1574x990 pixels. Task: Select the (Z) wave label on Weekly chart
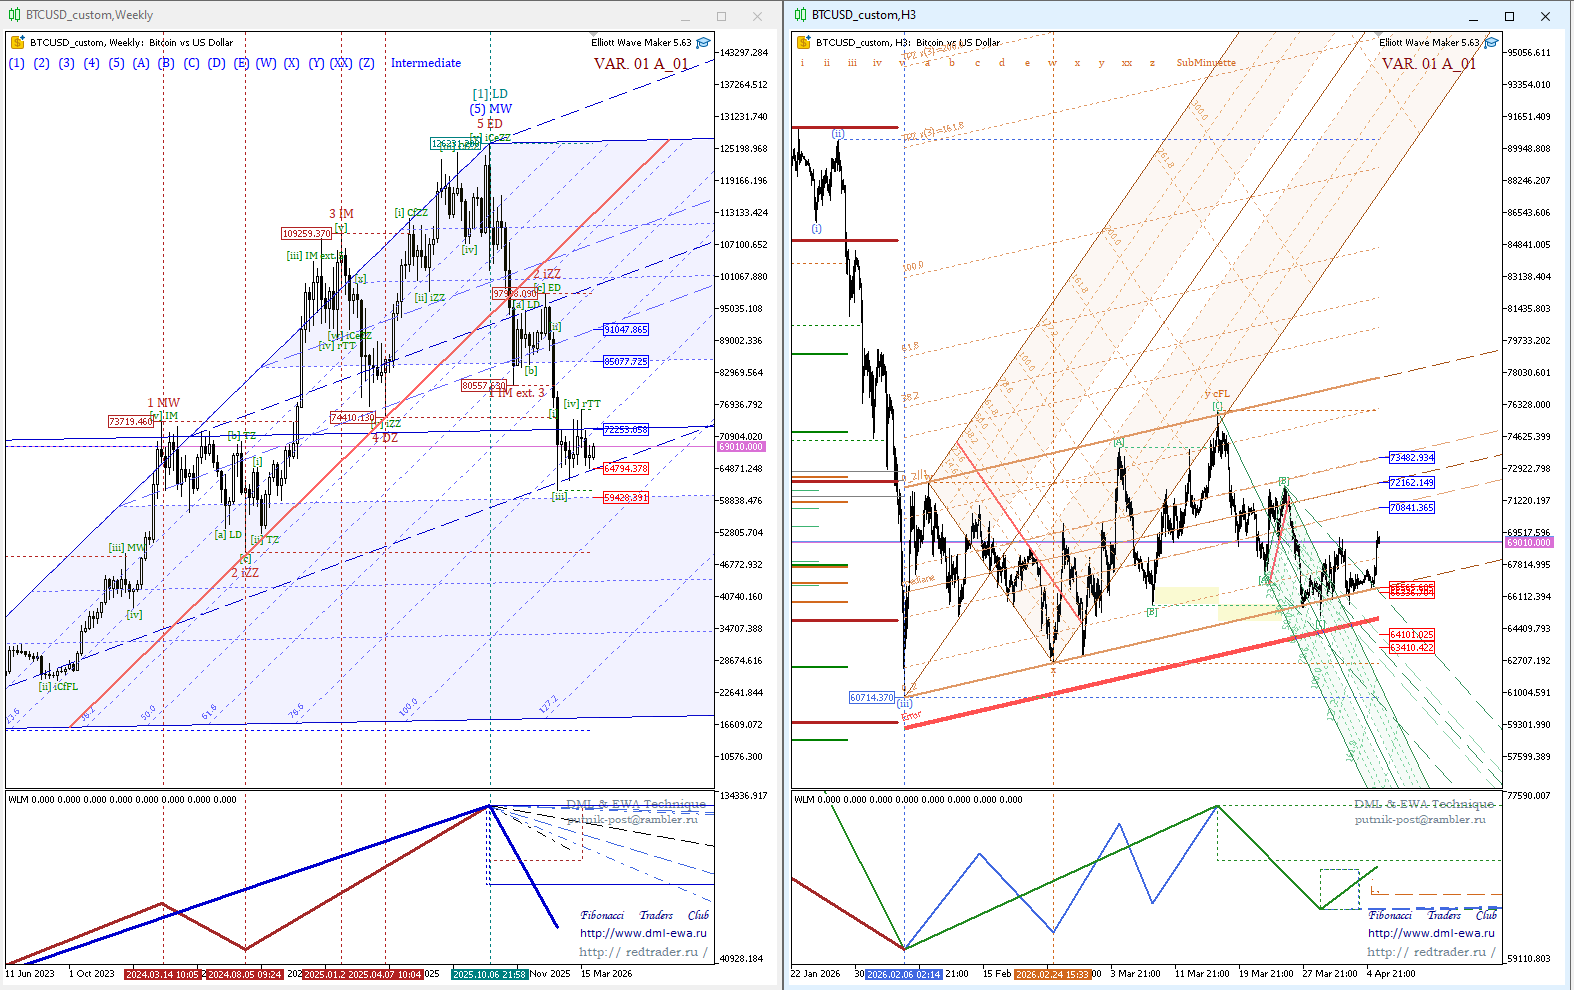(367, 63)
